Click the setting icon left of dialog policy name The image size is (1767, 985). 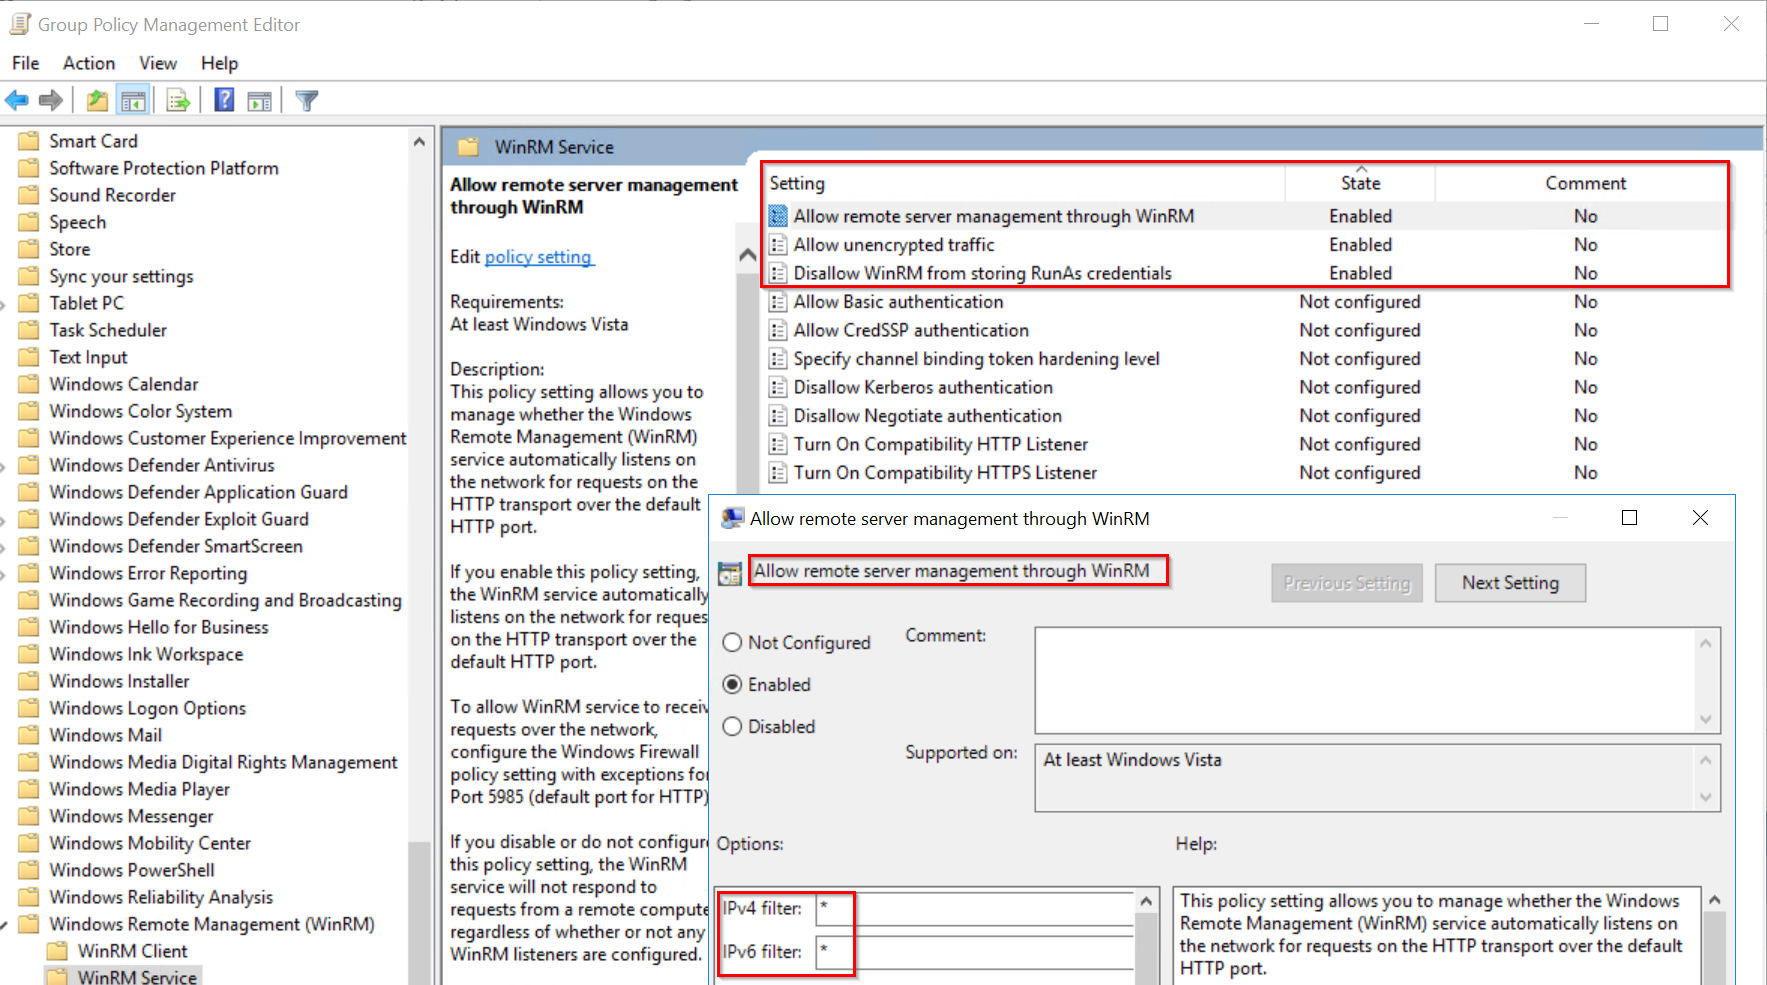click(x=730, y=573)
